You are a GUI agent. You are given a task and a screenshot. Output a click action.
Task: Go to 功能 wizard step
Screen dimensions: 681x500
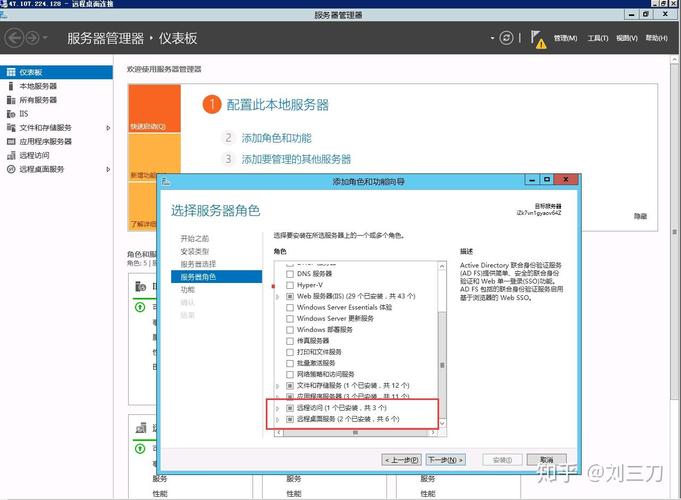[x=188, y=290]
